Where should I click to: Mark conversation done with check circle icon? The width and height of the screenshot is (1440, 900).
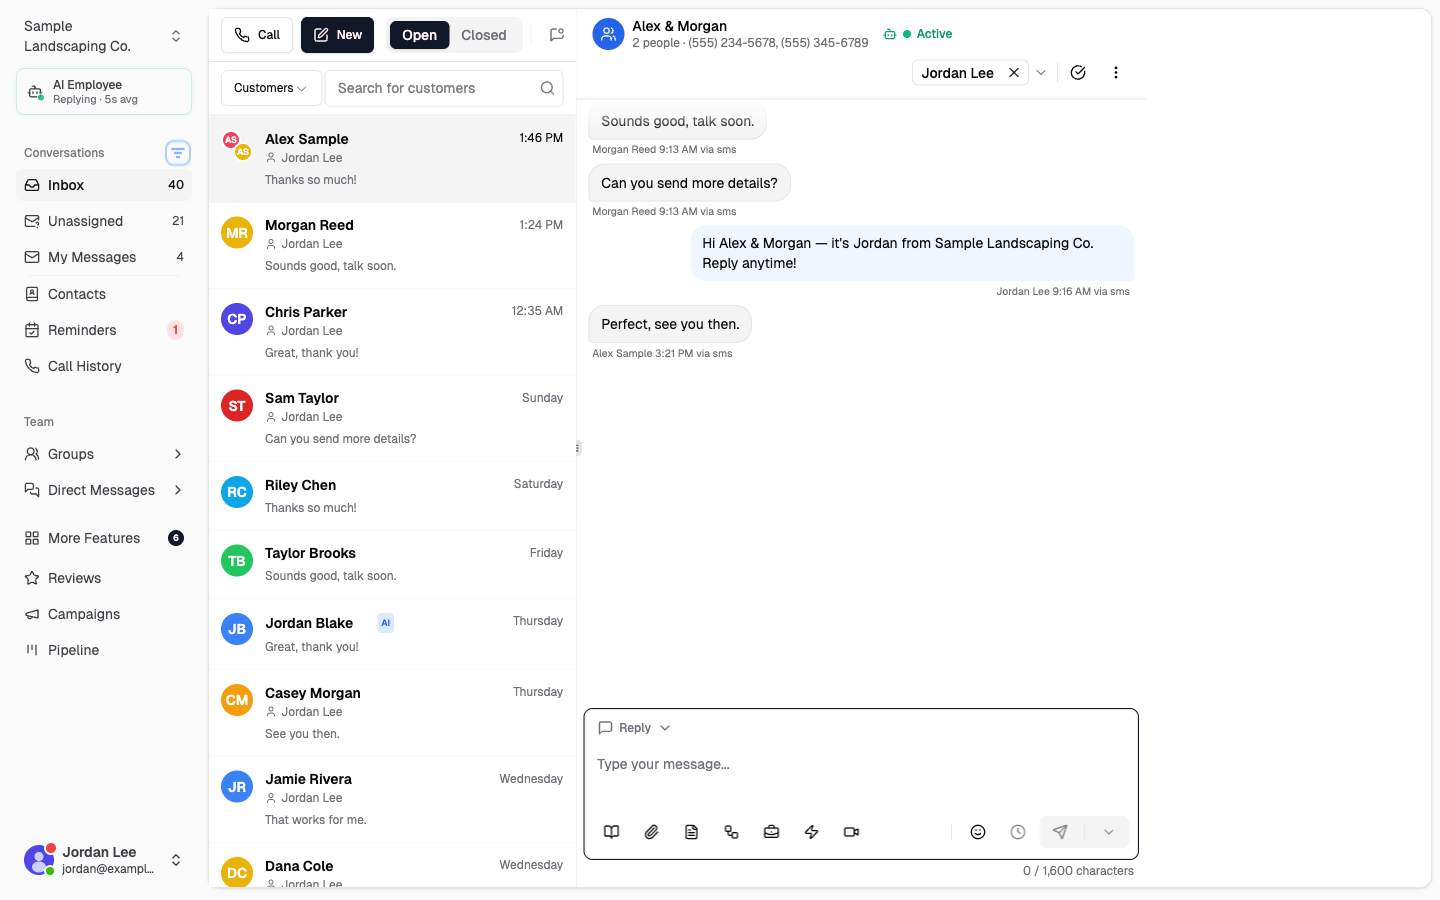1078,73
